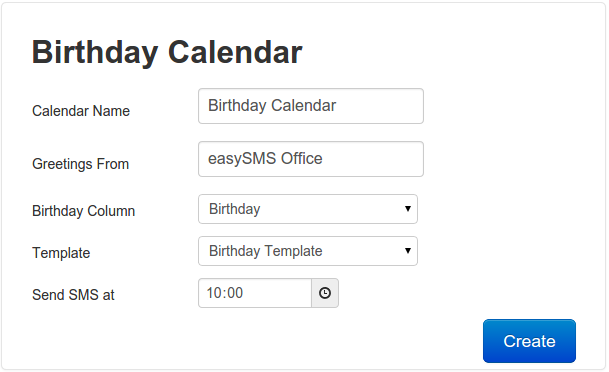Click the Send SMS at label
Screen dimensions: 609x372
pyautogui.click(x=73, y=295)
